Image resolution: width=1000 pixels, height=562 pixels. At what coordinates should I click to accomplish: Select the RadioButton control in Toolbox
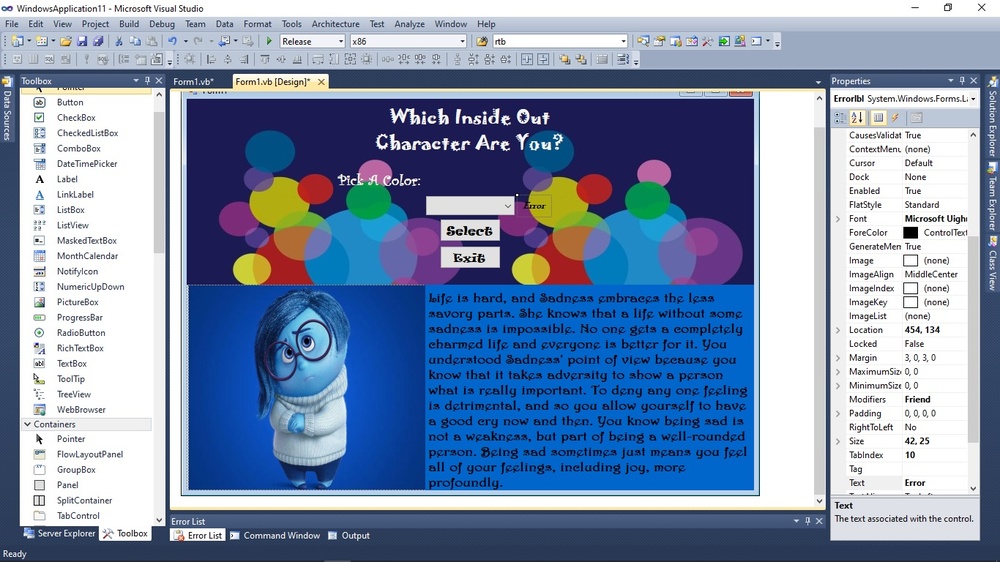click(x=80, y=333)
